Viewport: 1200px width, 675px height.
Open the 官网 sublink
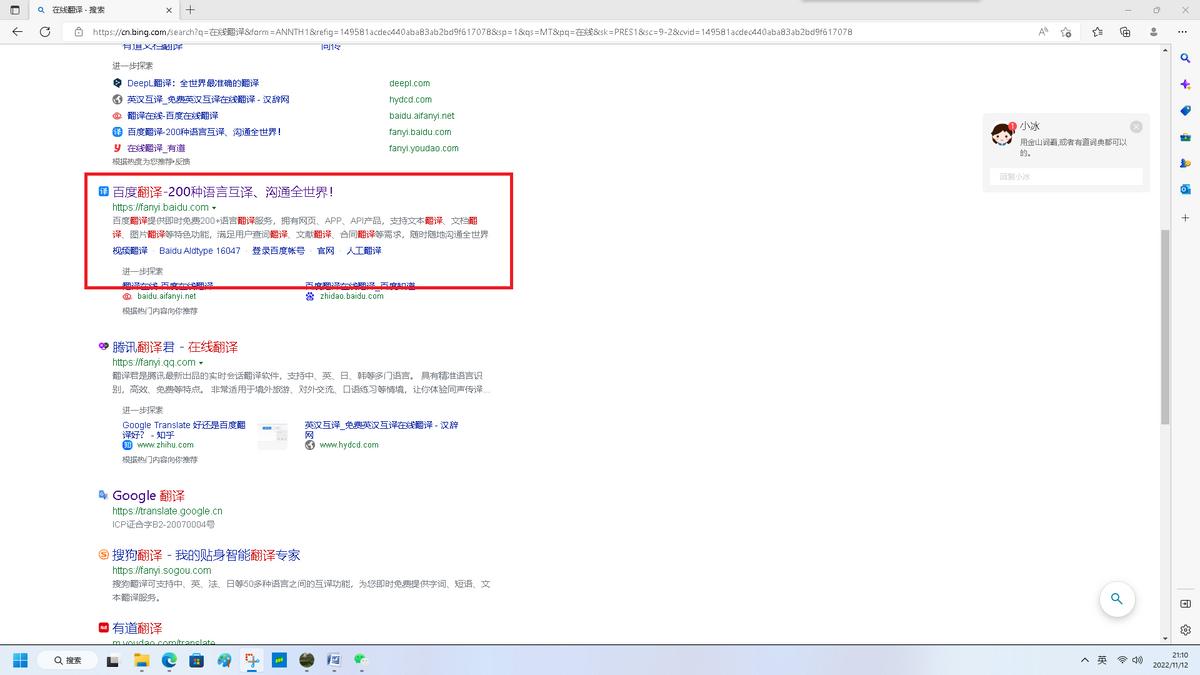[x=326, y=251]
